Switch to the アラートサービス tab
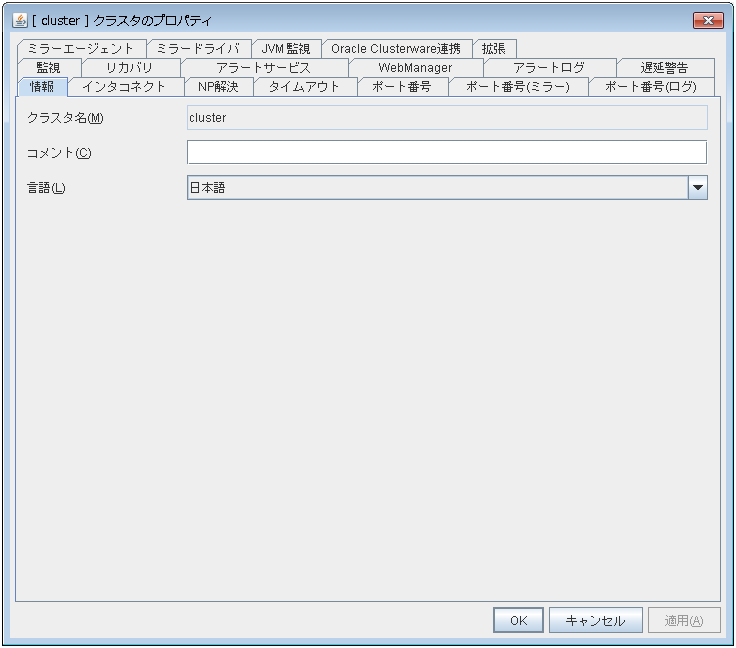Screen dimensions: 736x648 (x=263, y=68)
